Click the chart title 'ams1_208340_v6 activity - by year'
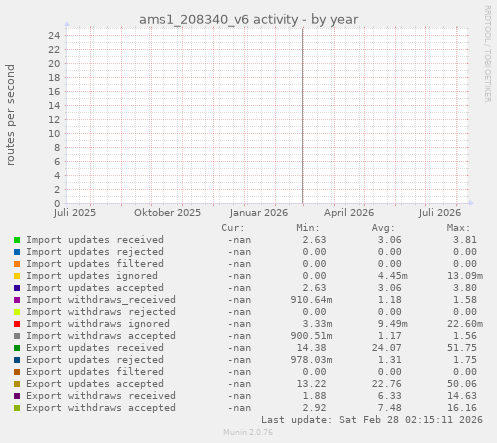The width and height of the screenshot is (497, 443). (248, 20)
